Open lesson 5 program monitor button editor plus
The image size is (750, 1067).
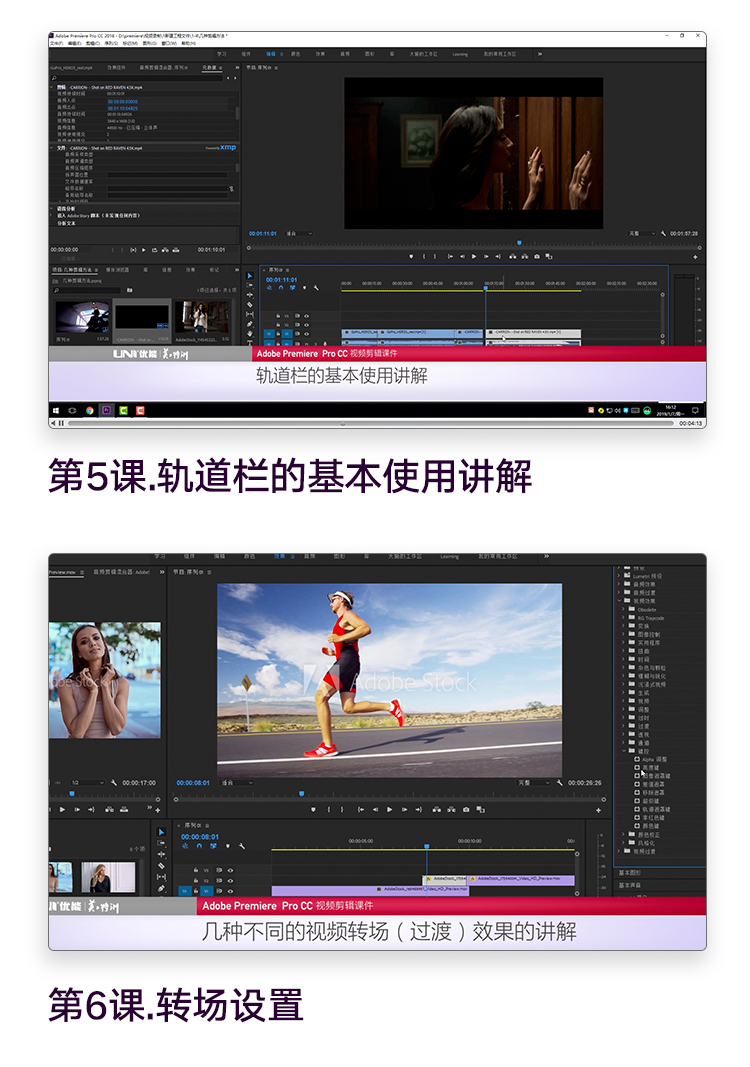pyautogui.click(x=695, y=257)
